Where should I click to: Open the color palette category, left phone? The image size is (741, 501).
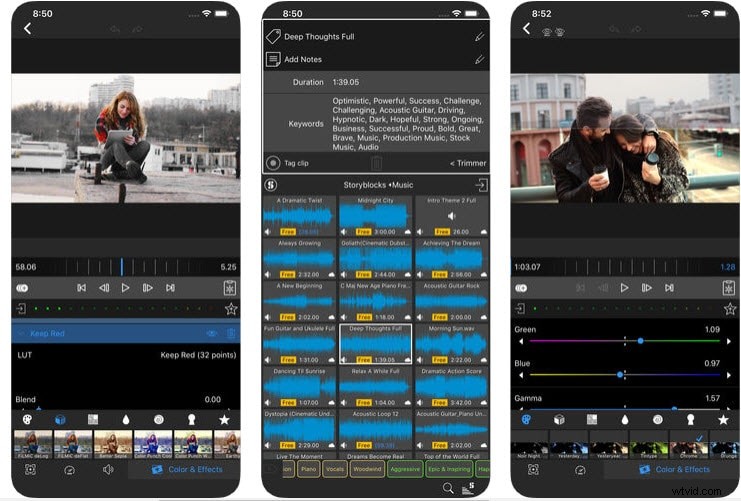click(27, 419)
